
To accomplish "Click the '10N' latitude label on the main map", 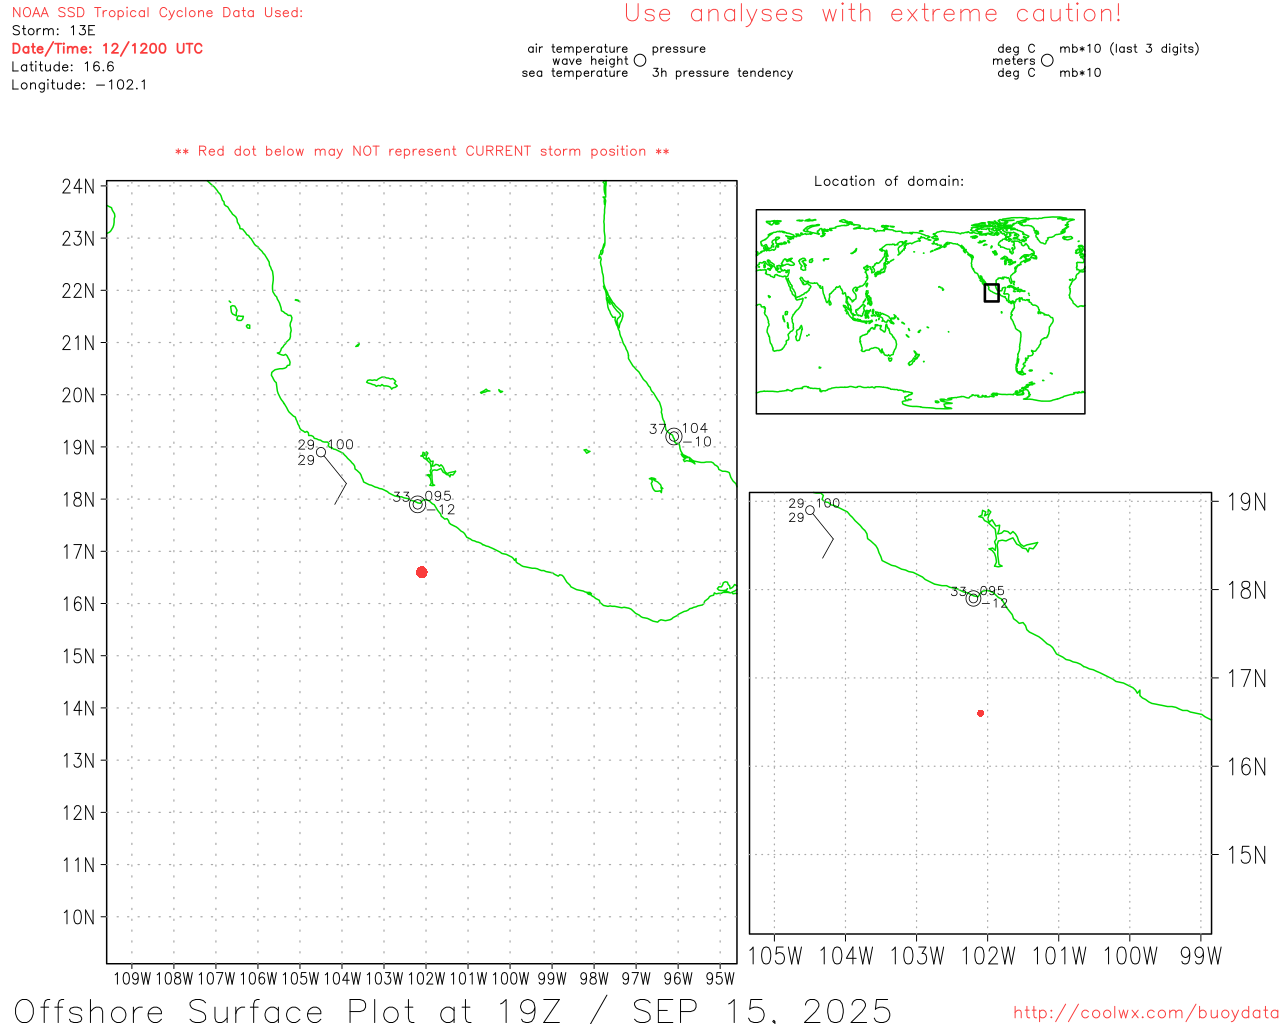I will click(x=78, y=917).
